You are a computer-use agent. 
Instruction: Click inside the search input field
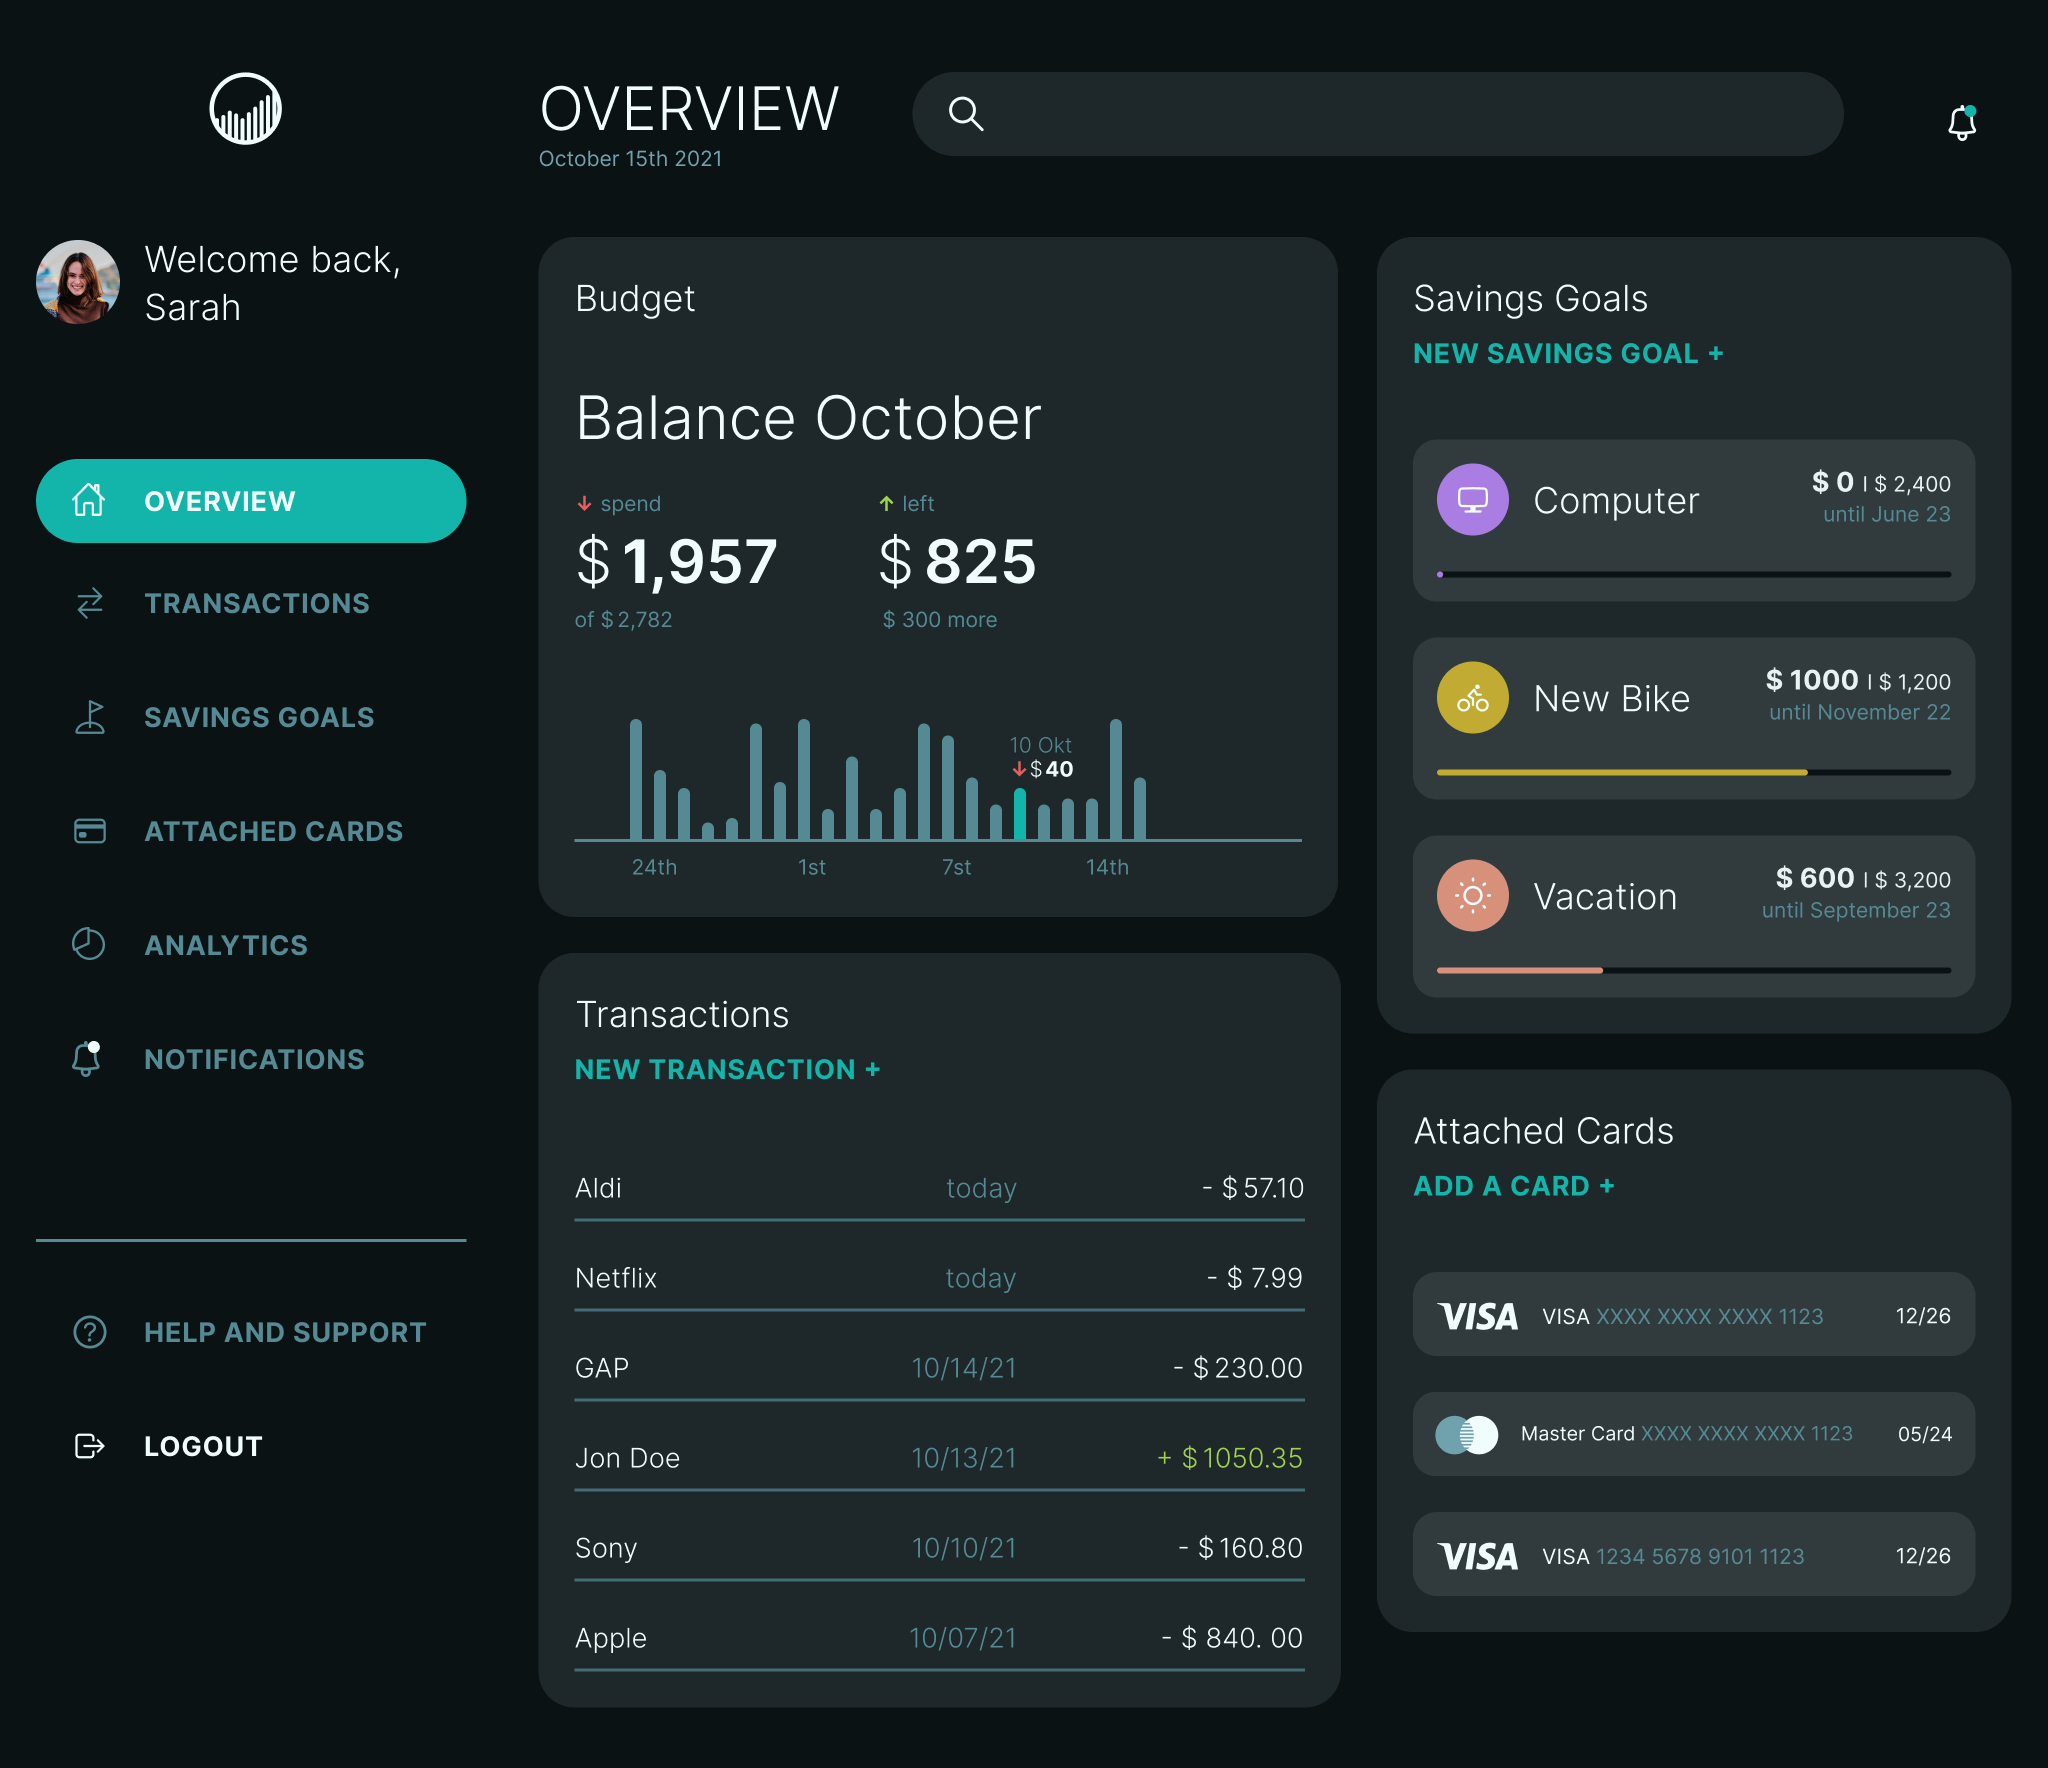(x=1400, y=114)
